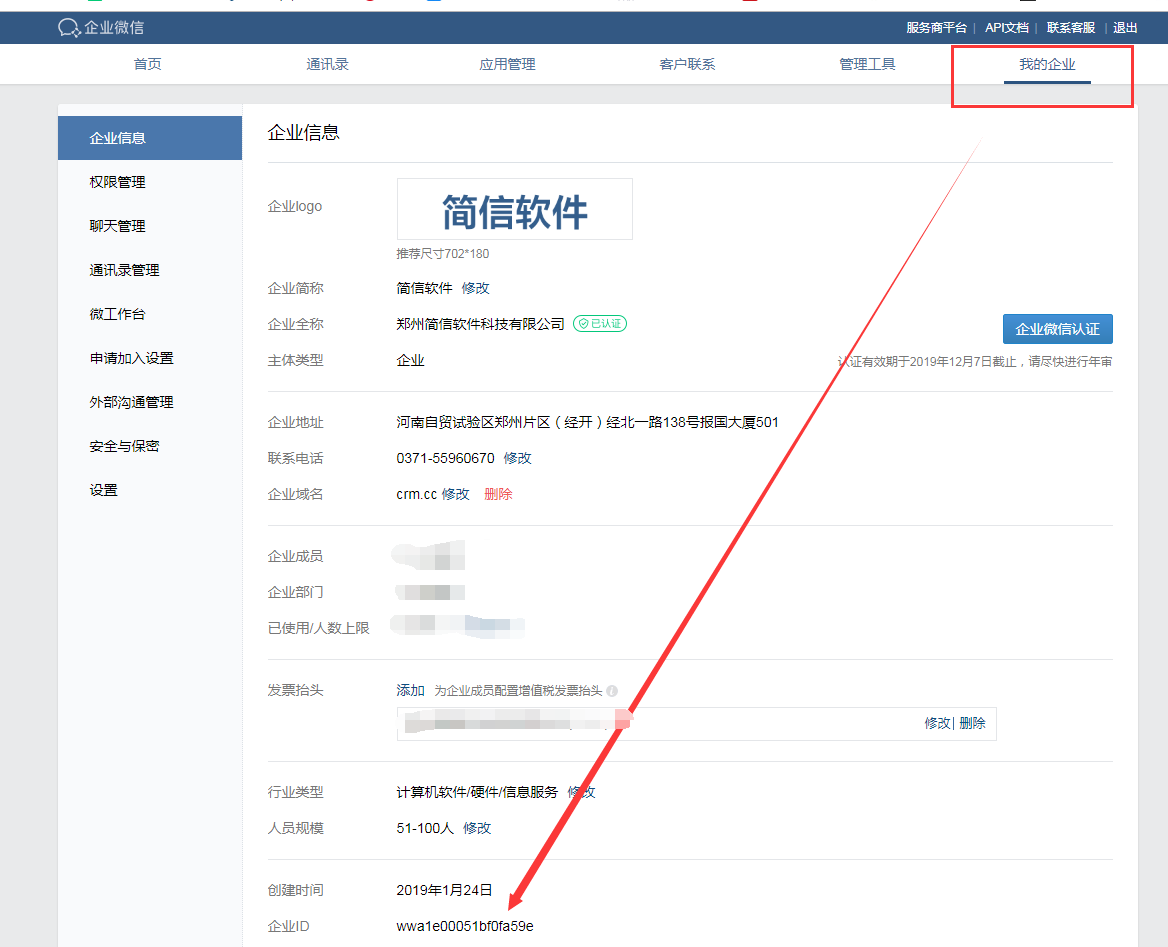Switch to the 通讯录 tab
1168x947 pixels.
[x=327, y=64]
